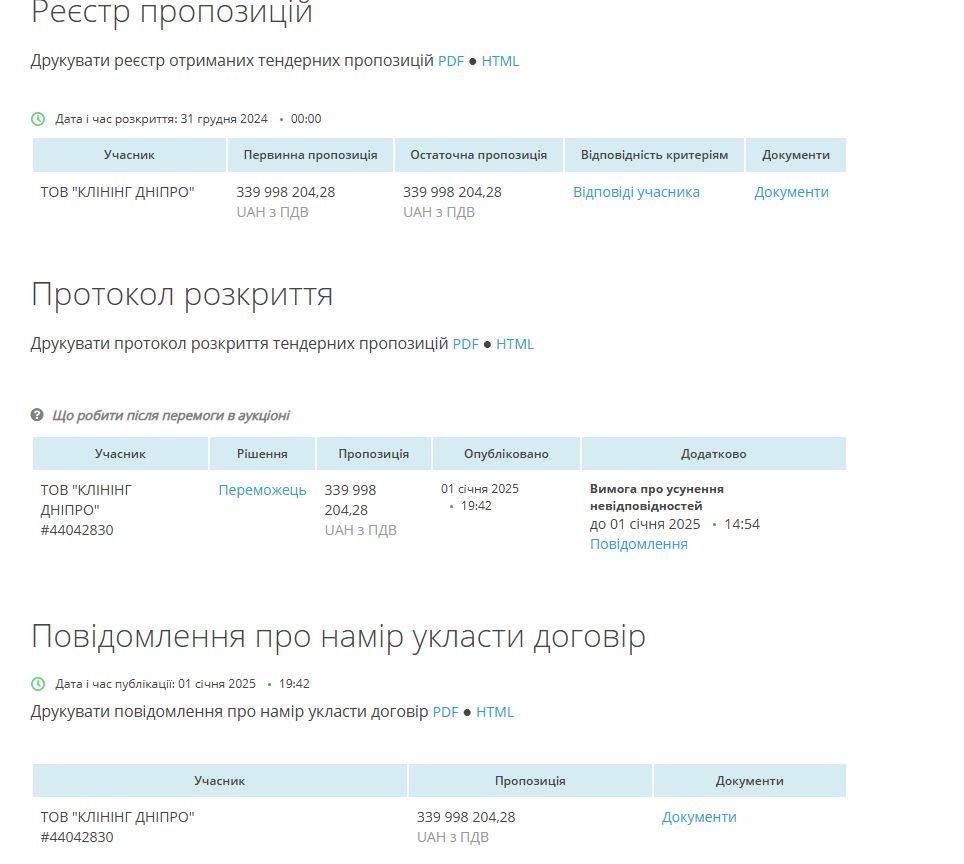Open HTML version of proposals registry

[501, 61]
